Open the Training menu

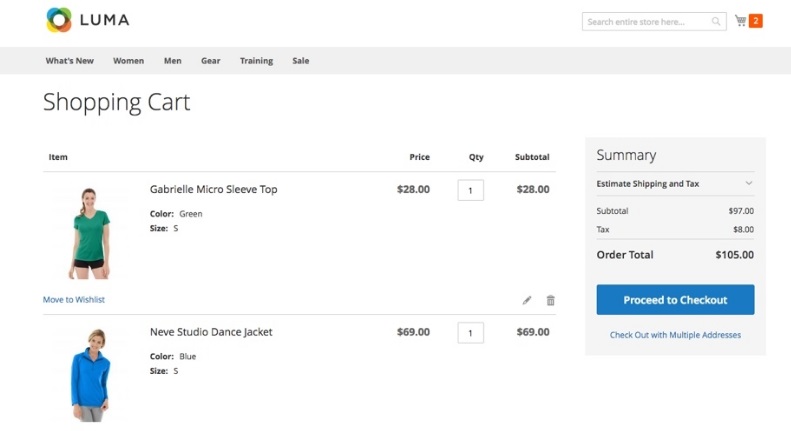[x=256, y=61]
